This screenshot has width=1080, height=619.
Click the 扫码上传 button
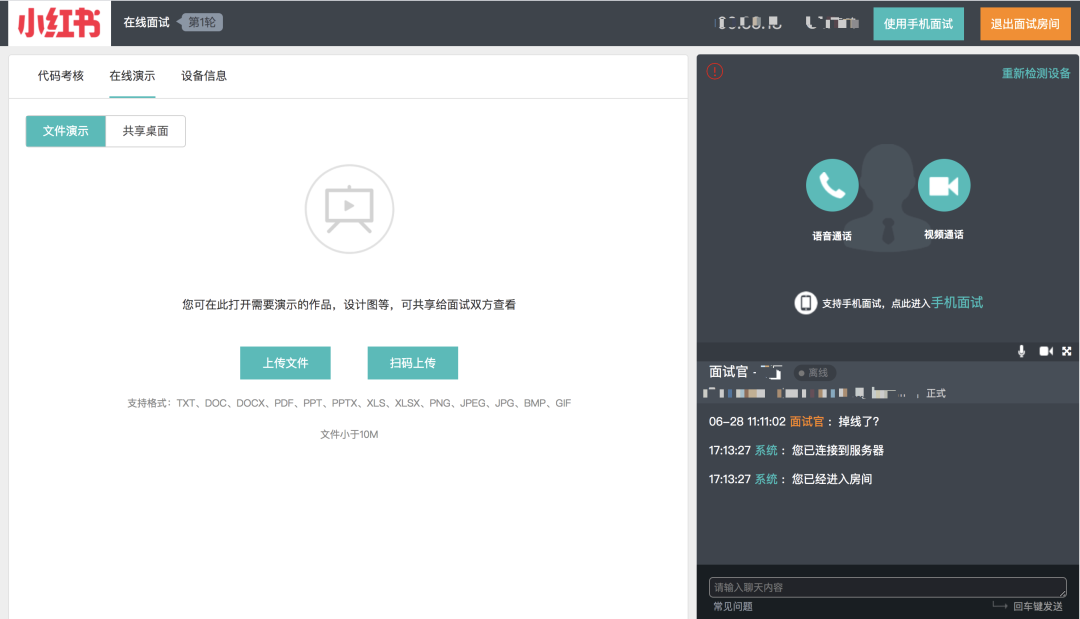[x=413, y=363]
